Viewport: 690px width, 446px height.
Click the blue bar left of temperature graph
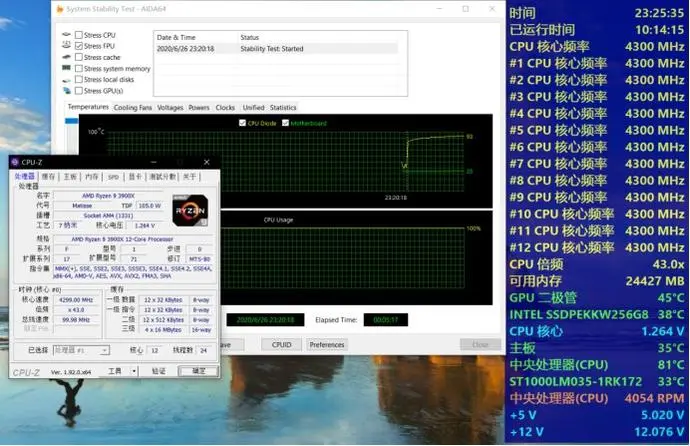[71, 121]
